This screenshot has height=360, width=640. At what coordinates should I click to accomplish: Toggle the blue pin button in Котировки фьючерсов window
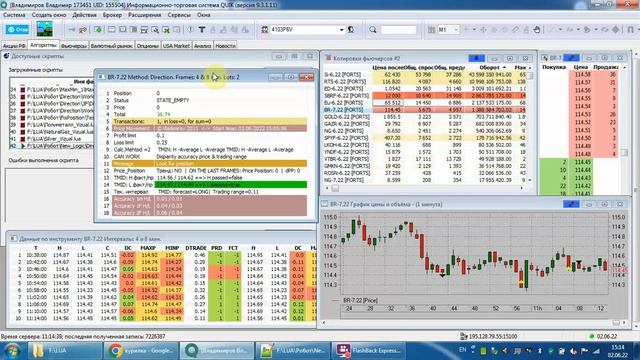click(x=476, y=58)
